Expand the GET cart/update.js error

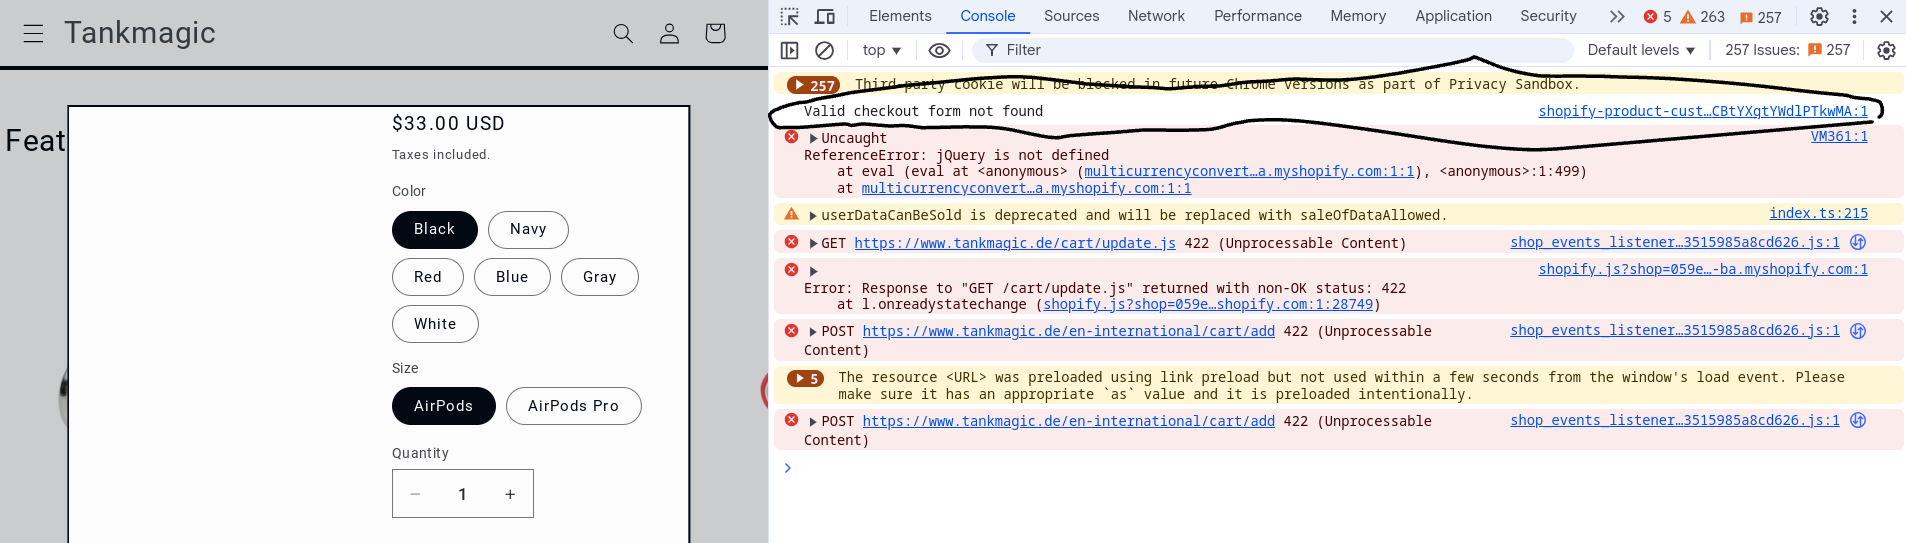[813, 243]
